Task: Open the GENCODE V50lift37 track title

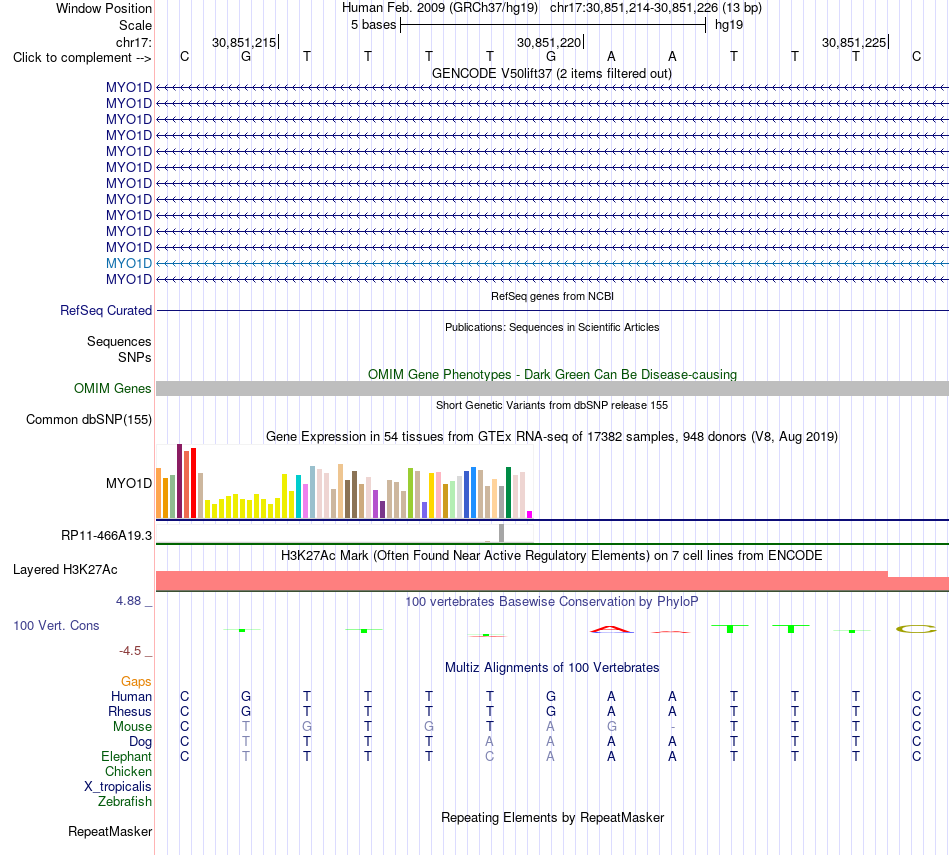Action: (551, 73)
